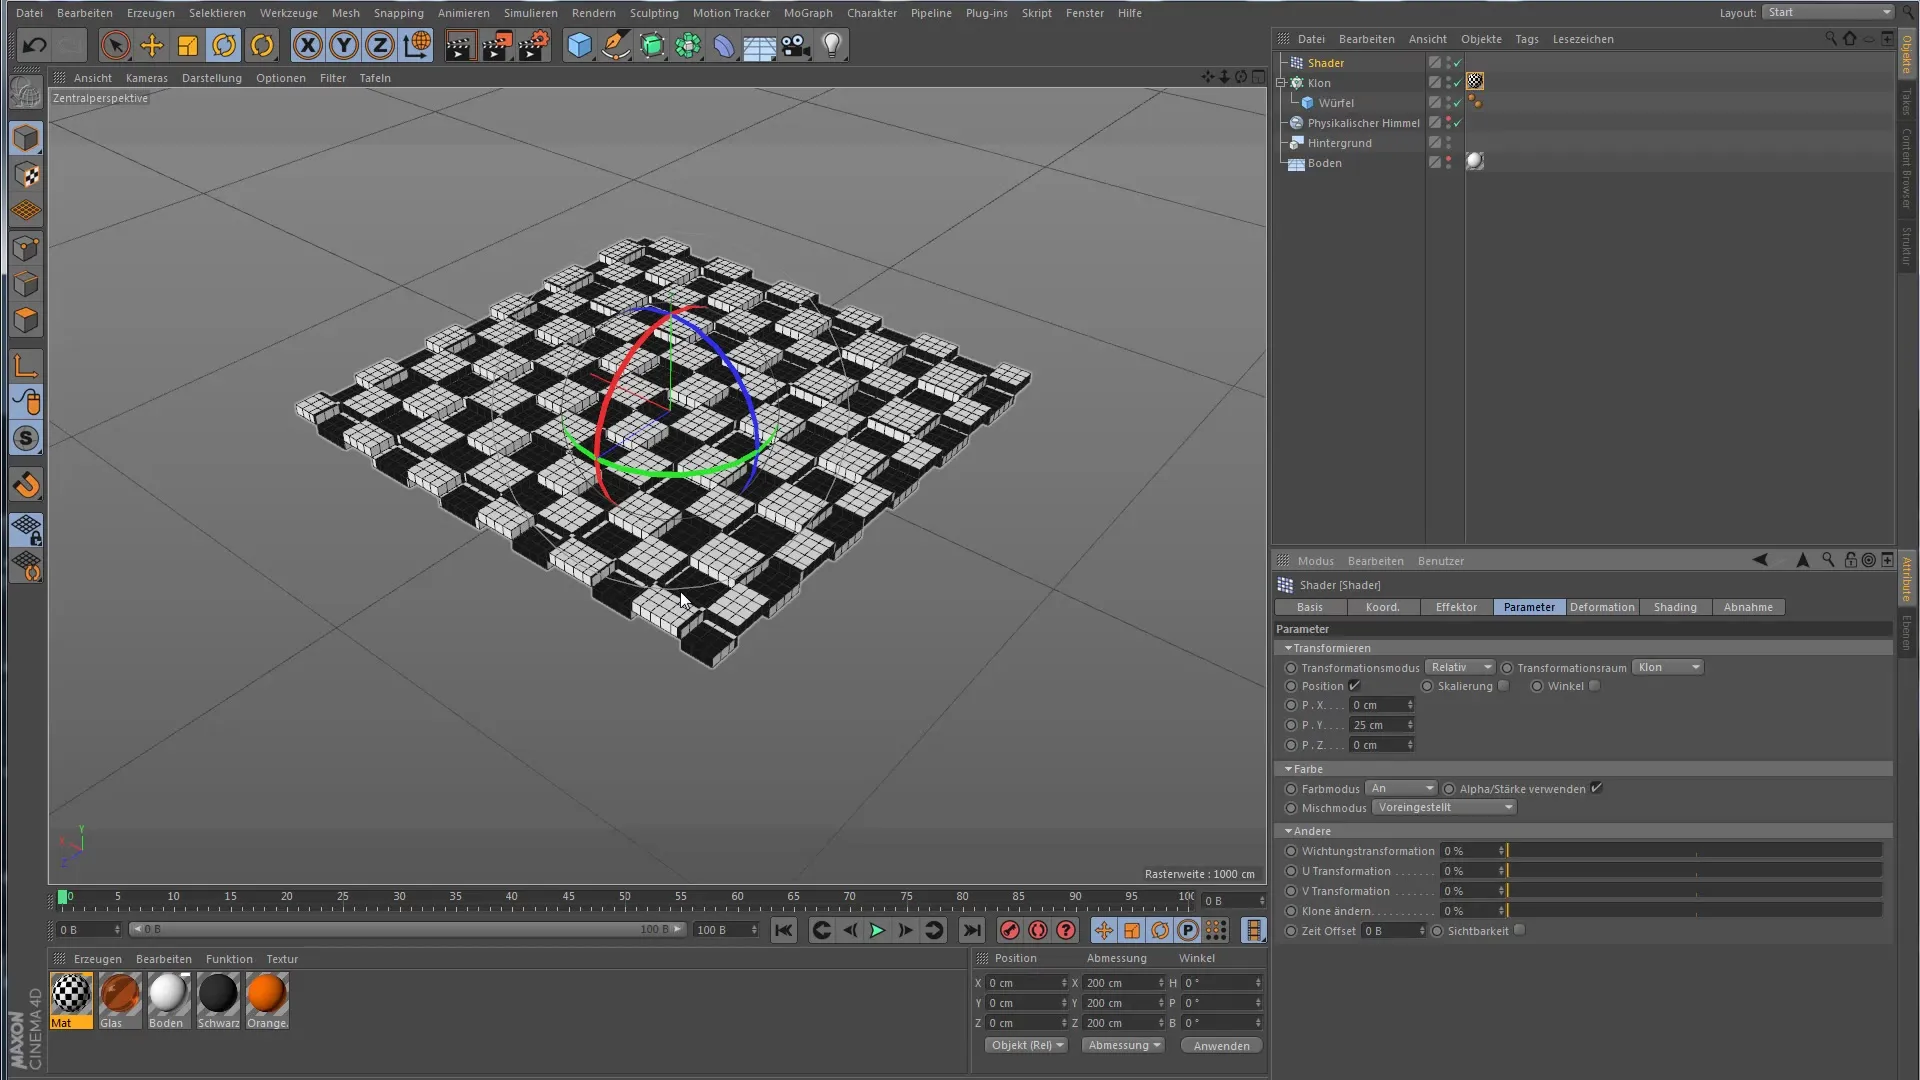
Task: Select the Würfel object in tree
Action: coord(1336,103)
